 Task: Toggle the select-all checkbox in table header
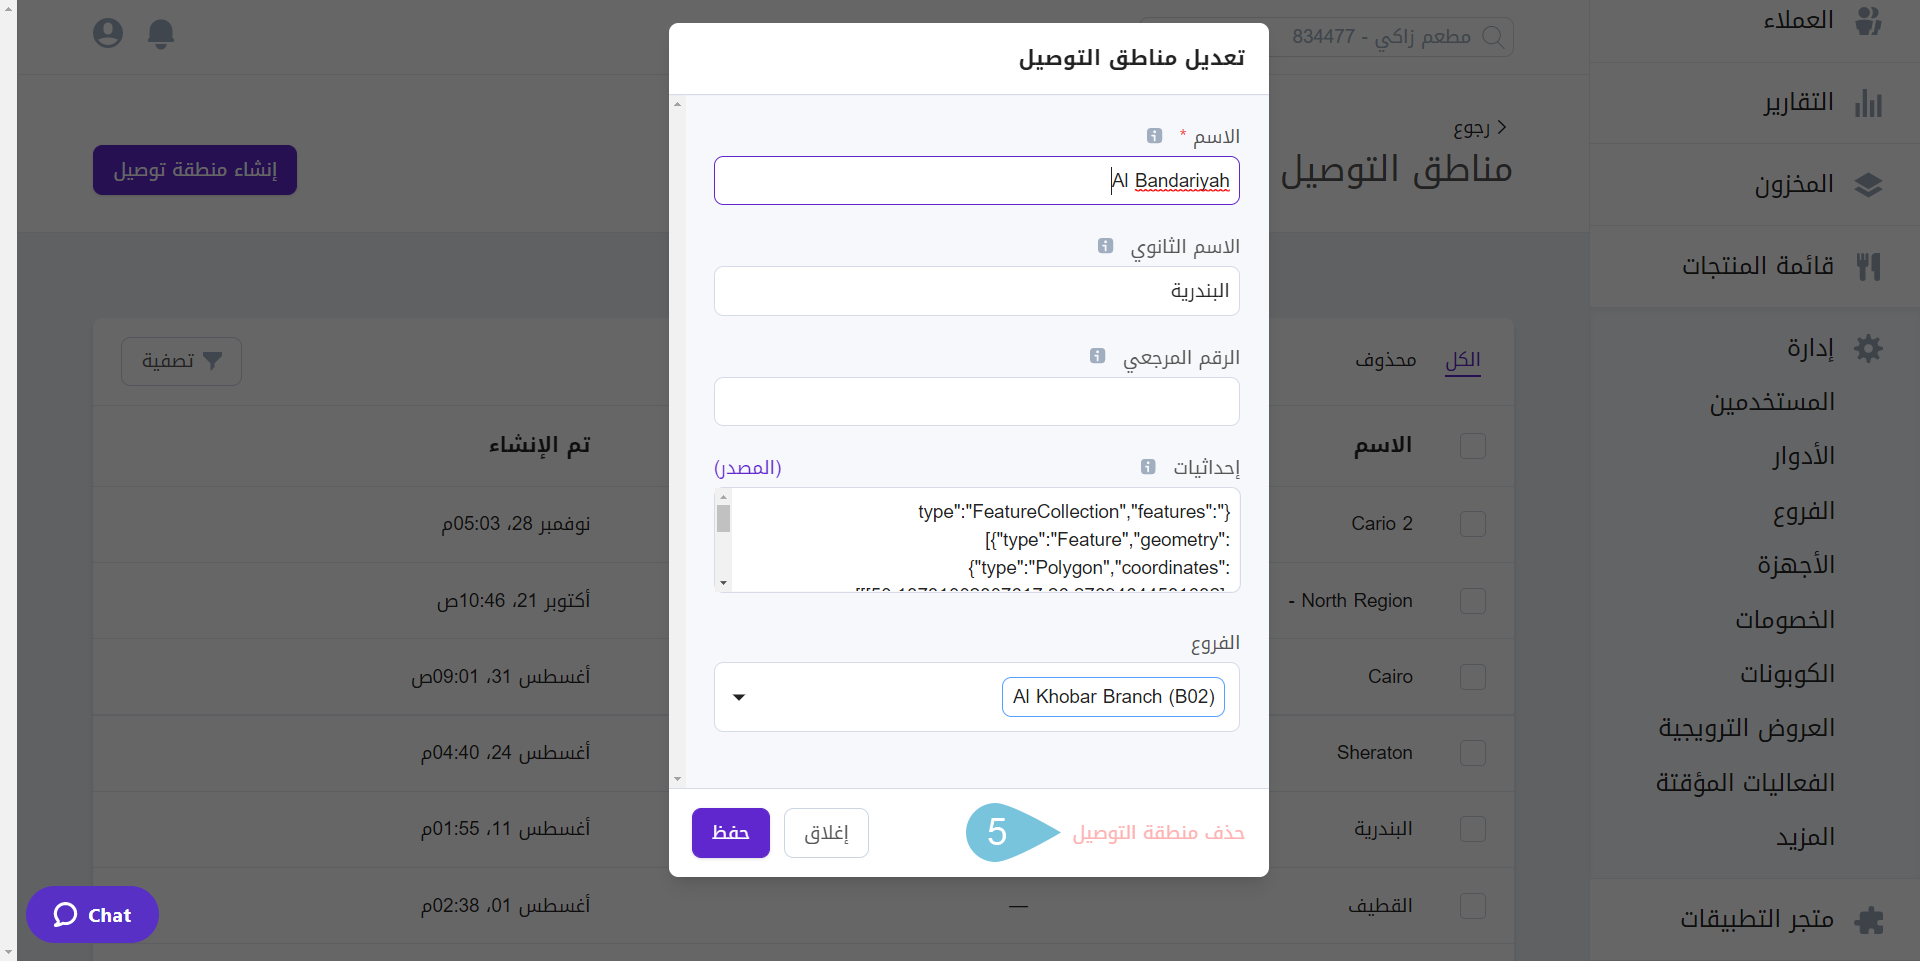tap(1472, 446)
